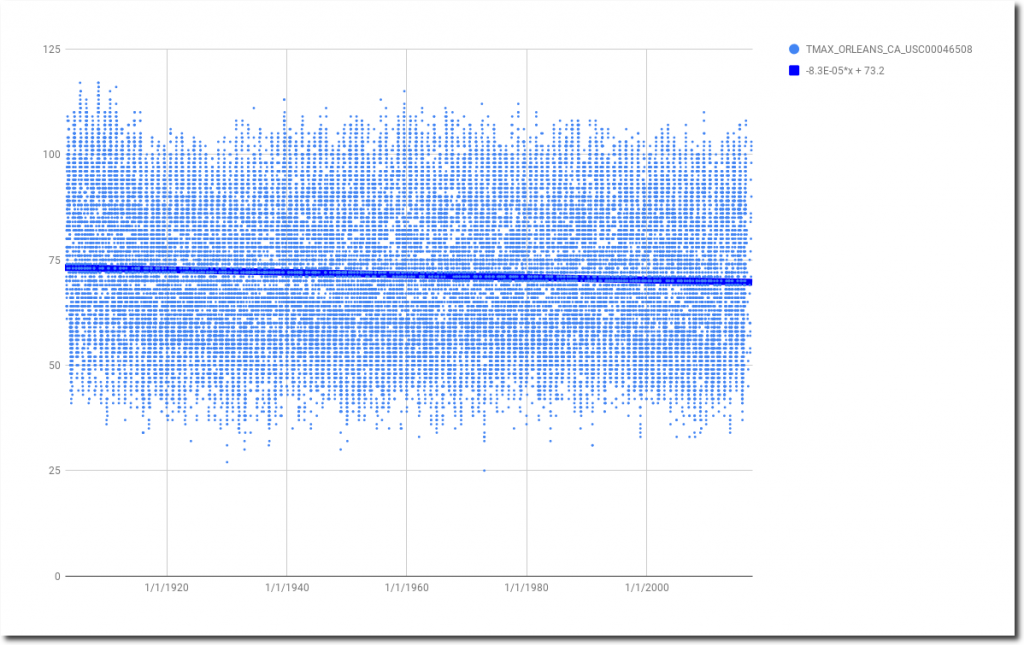1024x645 pixels.
Task: Click the left start of the trendline
Action: click(68, 268)
